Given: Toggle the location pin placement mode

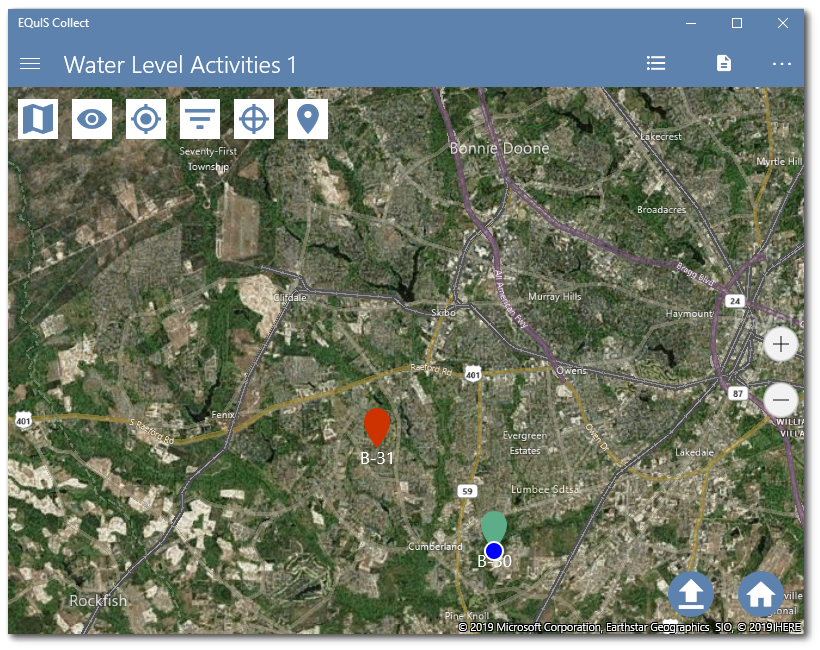Looking at the screenshot, I should [x=306, y=118].
